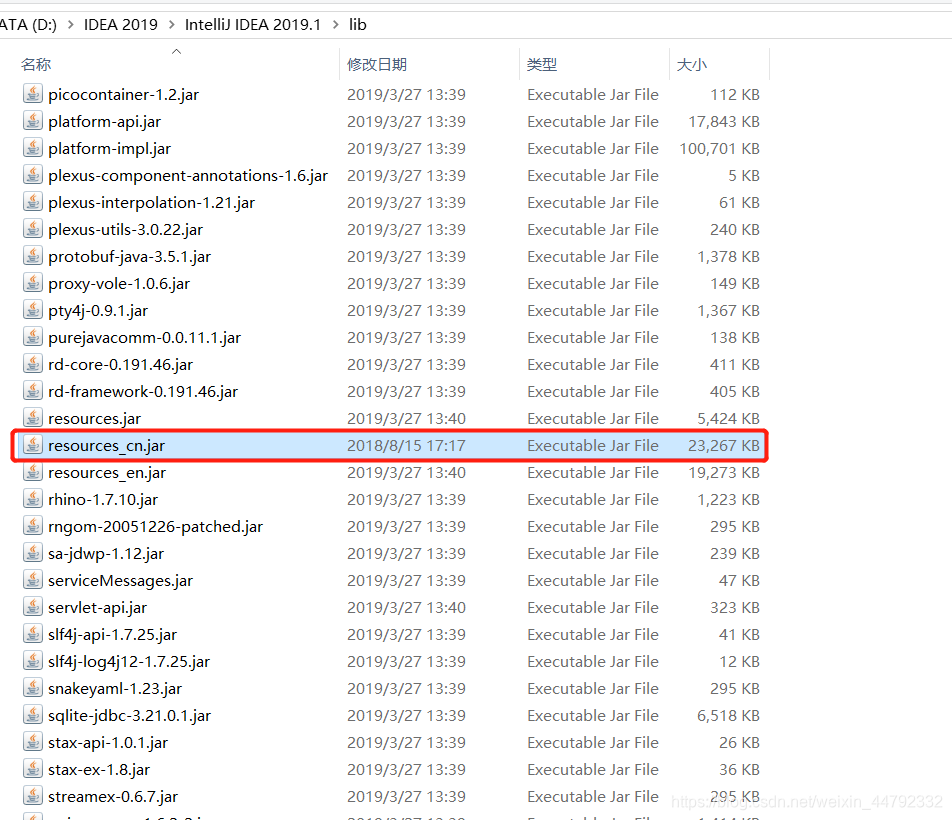This screenshot has height=820, width=952.
Task: Expand the chevron after IDEA 2019 in breadcrumb
Action: [x=172, y=24]
